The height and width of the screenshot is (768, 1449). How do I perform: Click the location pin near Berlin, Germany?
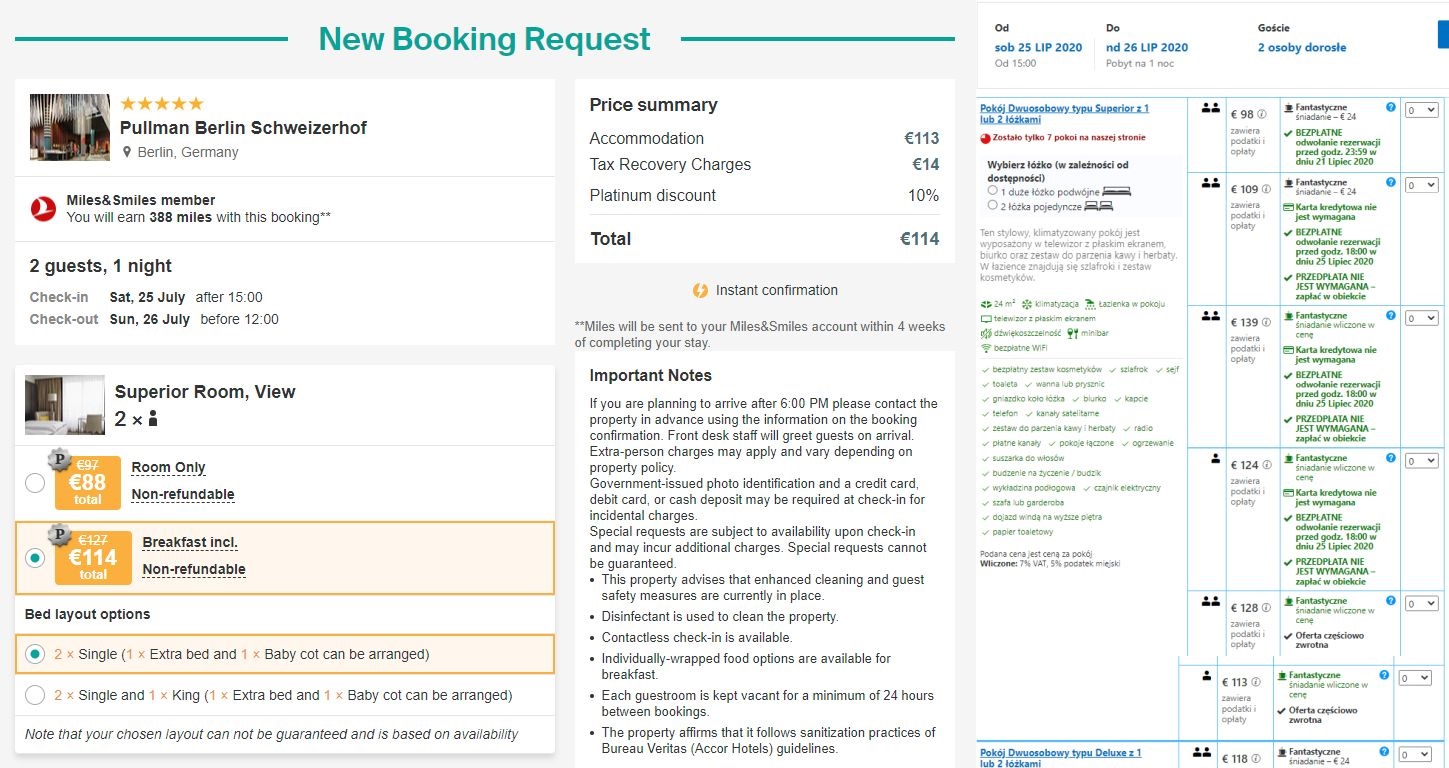[127, 153]
